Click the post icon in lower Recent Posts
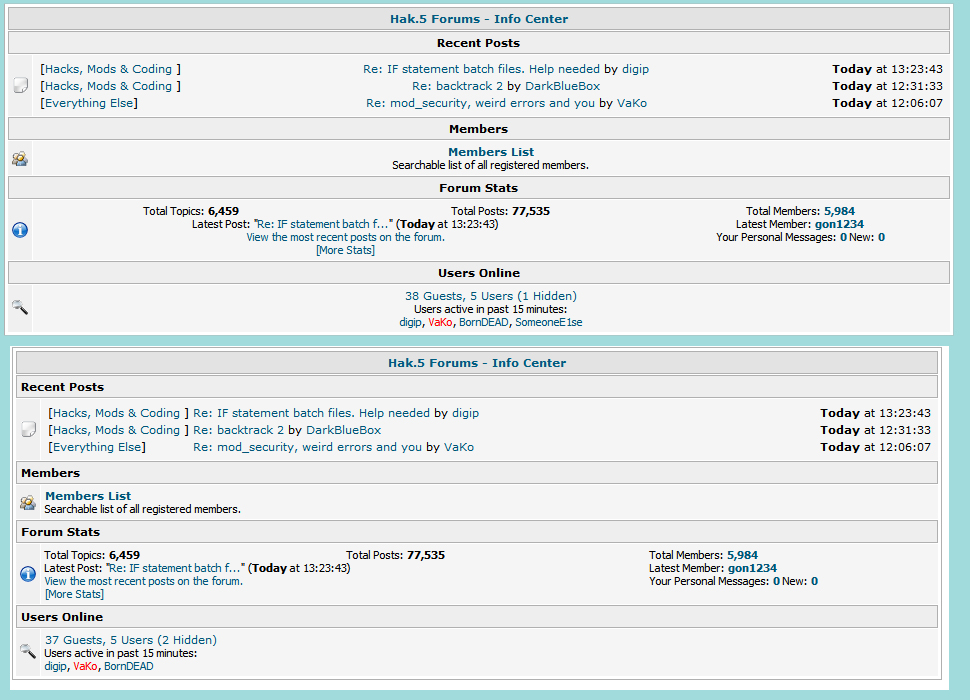The width and height of the screenshot is (970, 700). point(28,429)
